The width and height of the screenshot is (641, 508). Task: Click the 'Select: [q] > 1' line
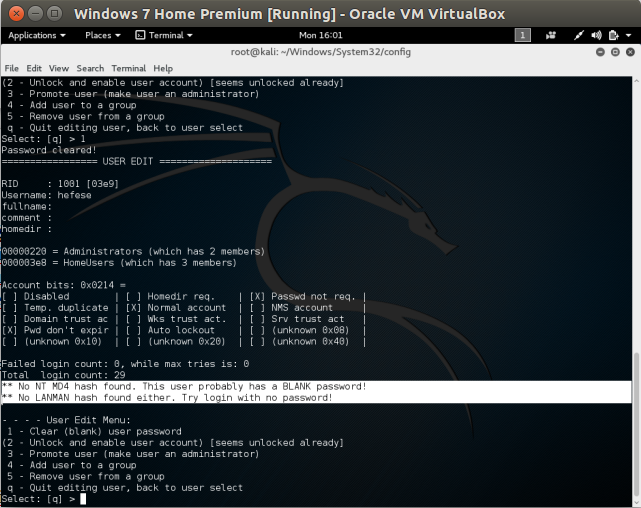(43, 139)
